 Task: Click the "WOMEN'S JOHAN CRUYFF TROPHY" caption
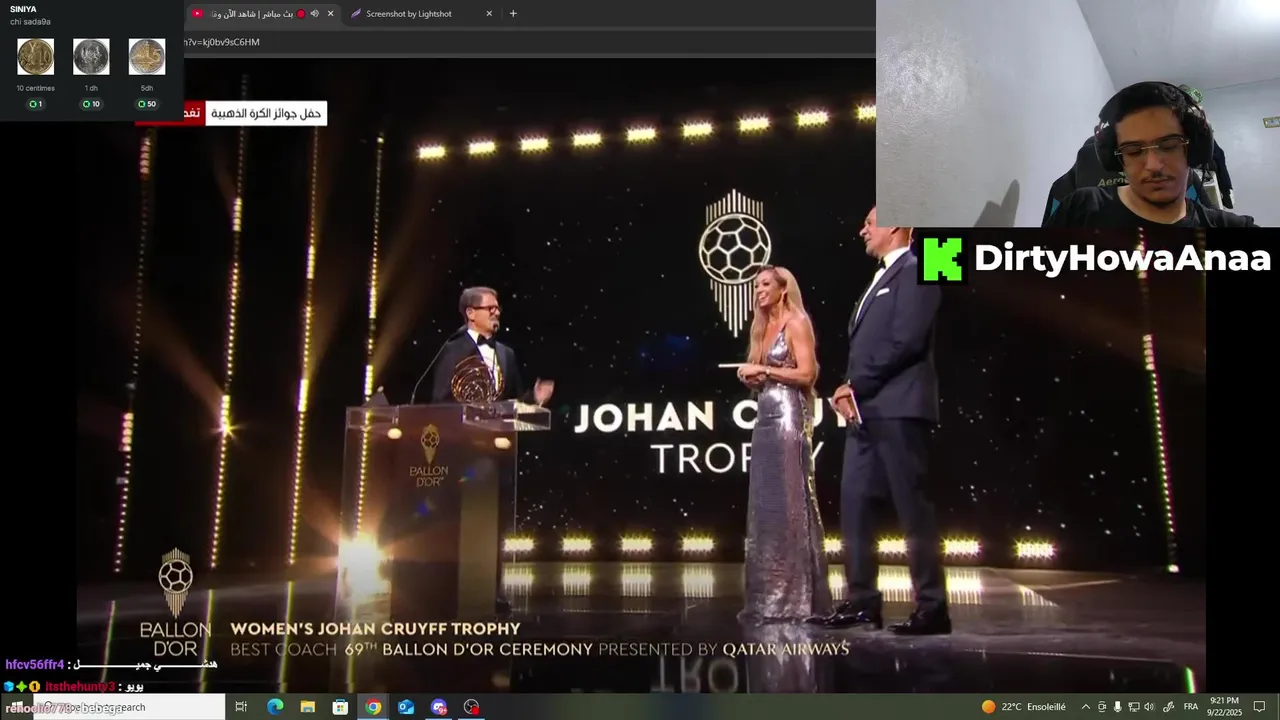click(375, 629)
